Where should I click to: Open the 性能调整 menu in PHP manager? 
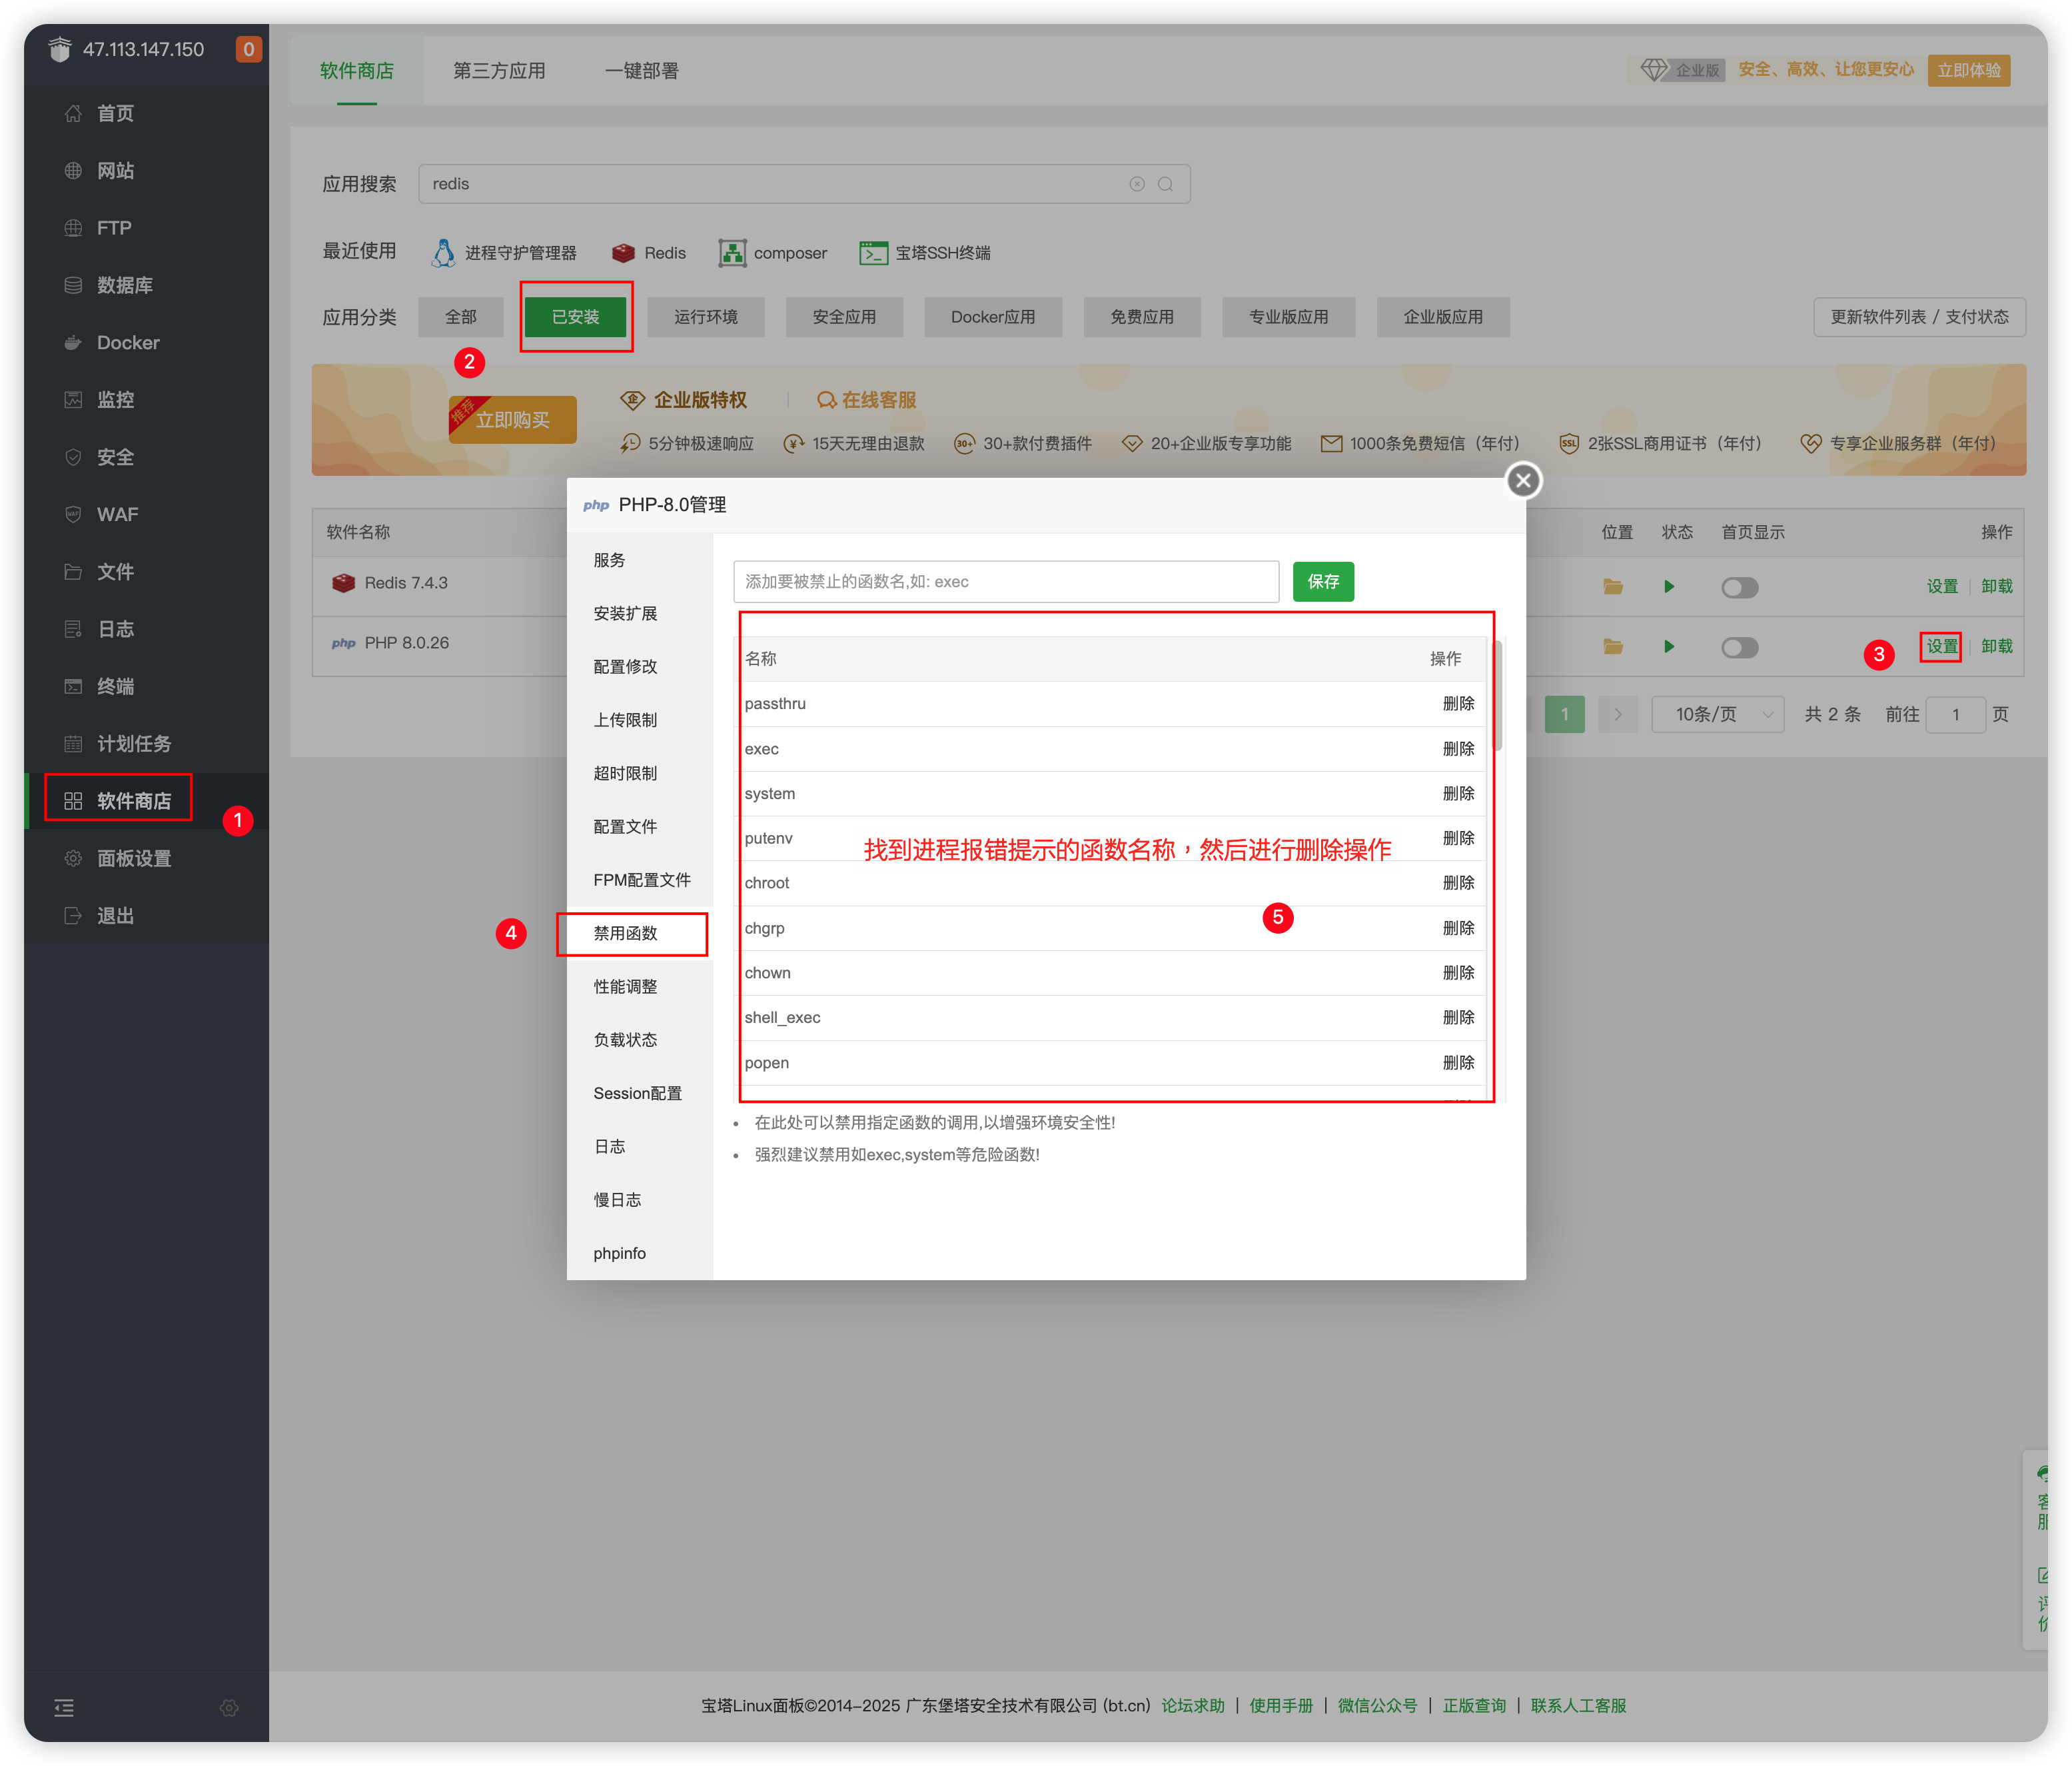point(625,987)
